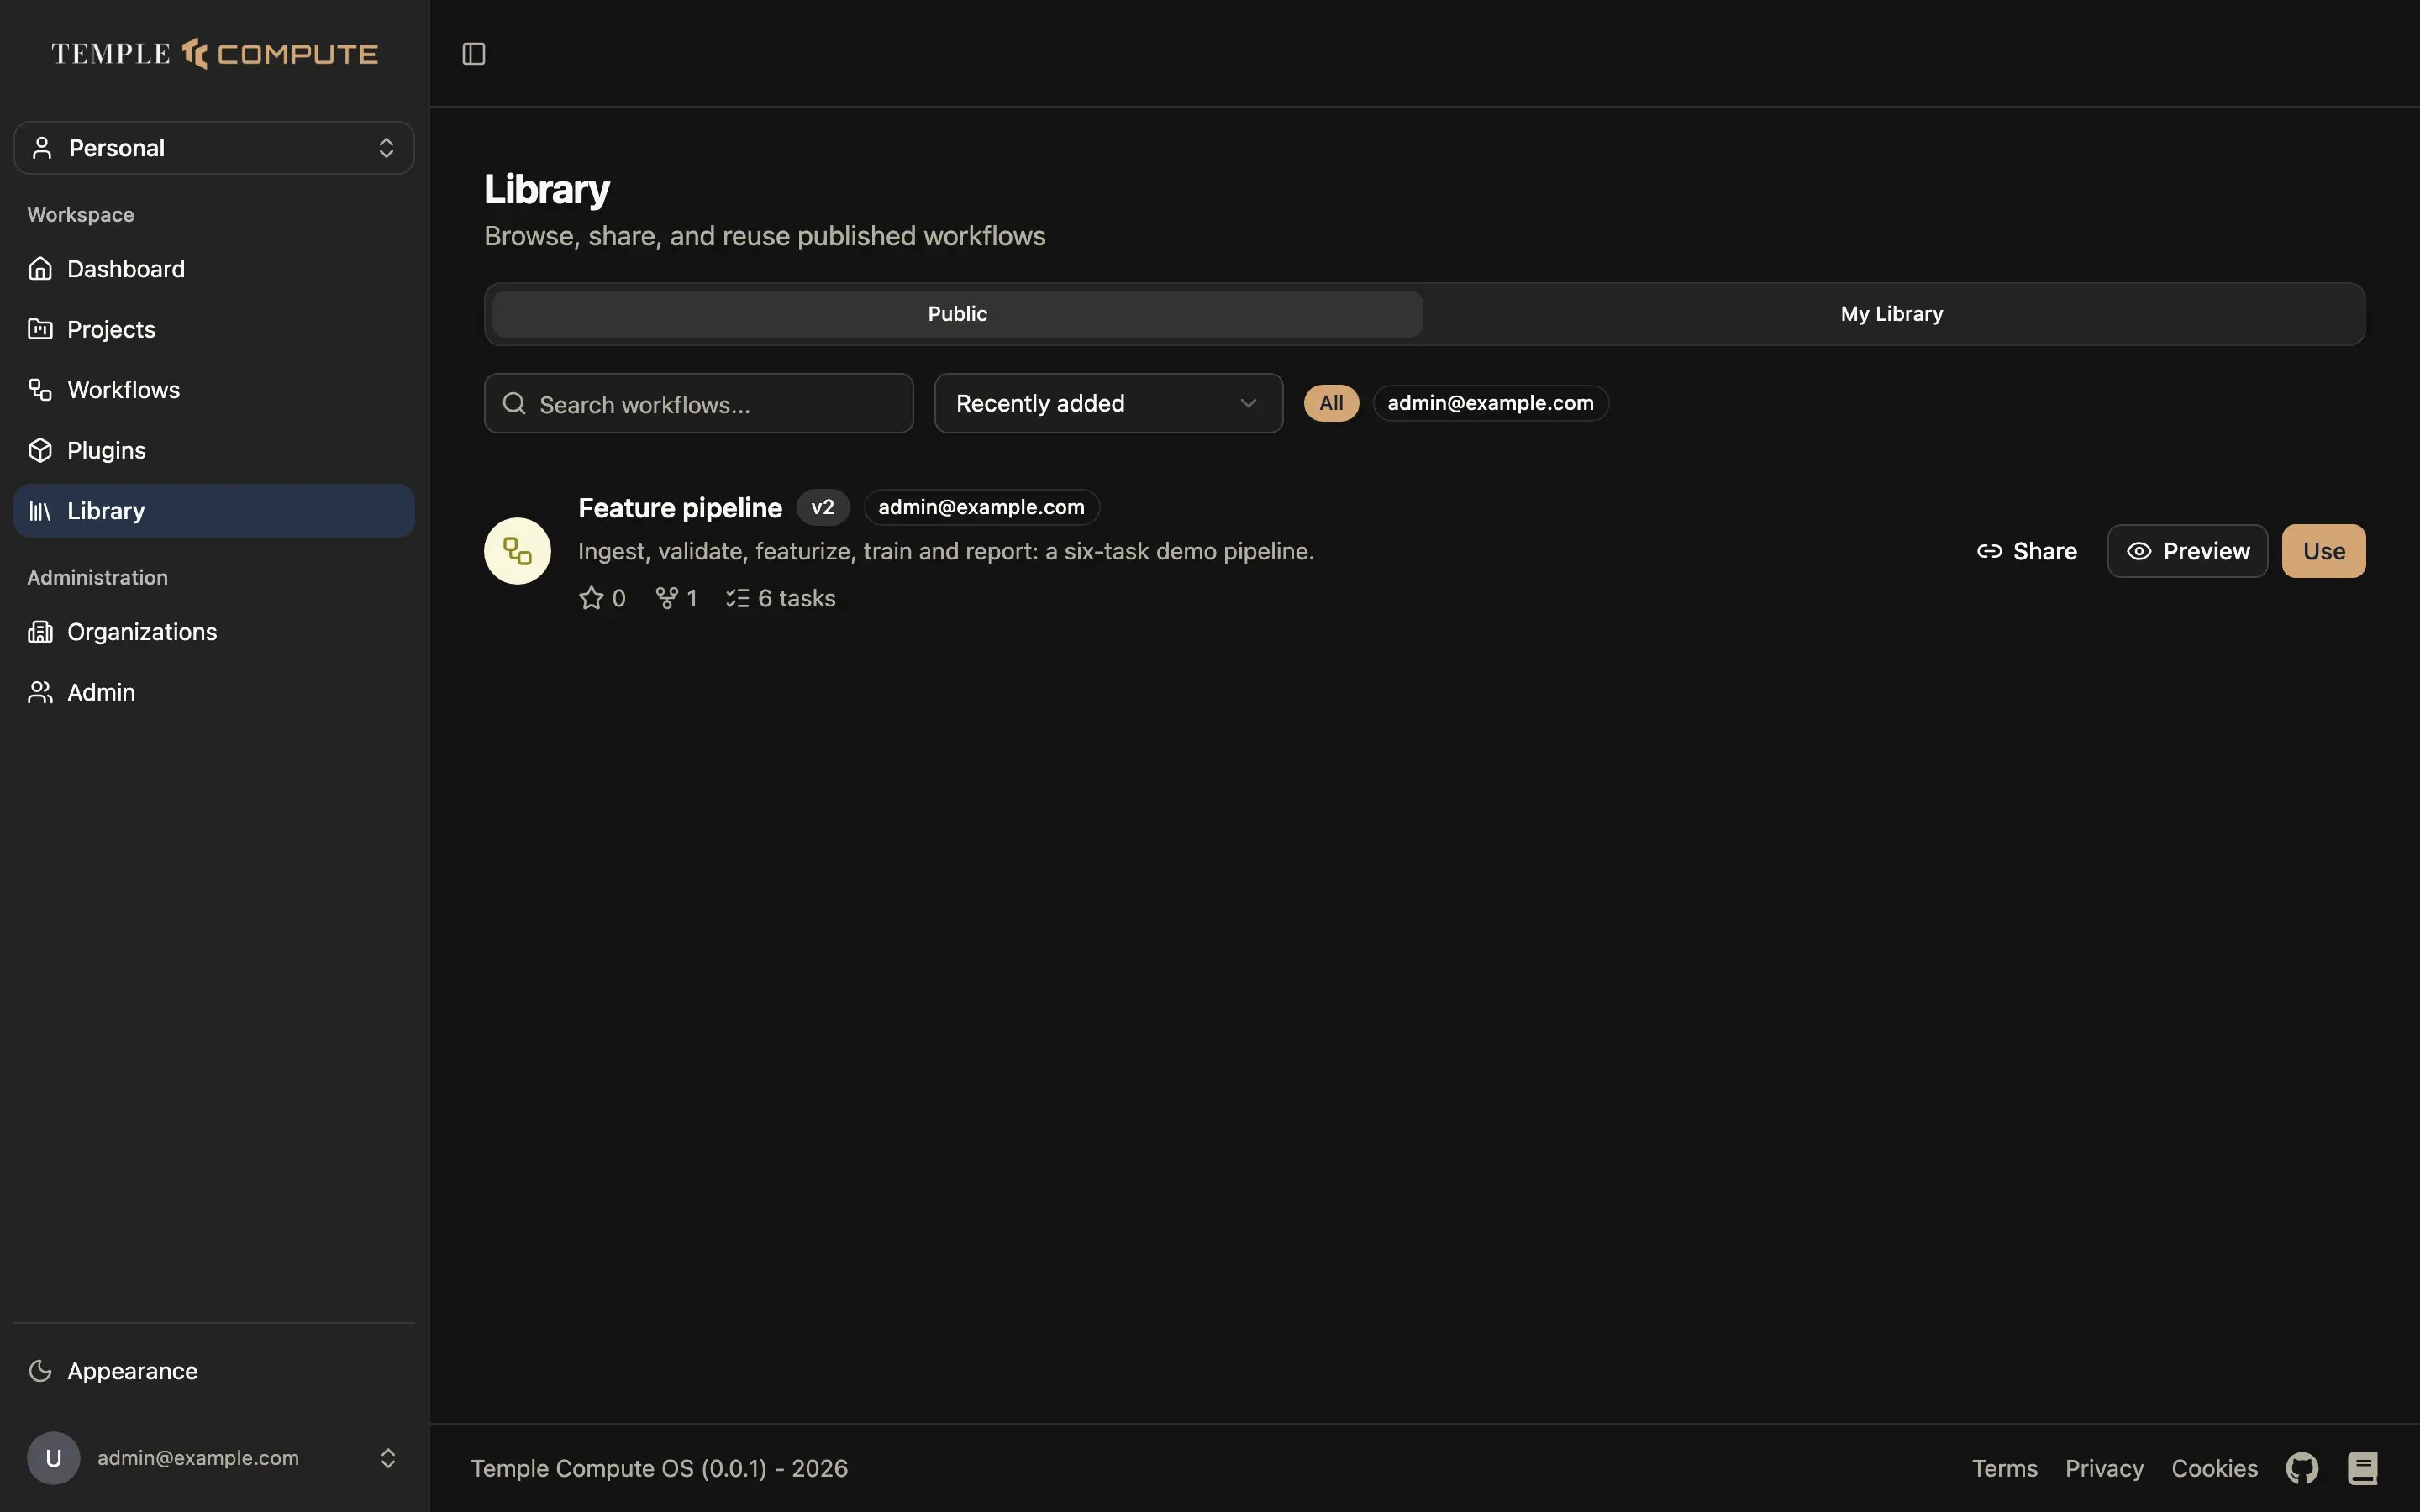Image resolution: width=2420 pixels, height=1512 pixels.
Task: Open Organizations in the sidebar
Action: pos(214,632)
